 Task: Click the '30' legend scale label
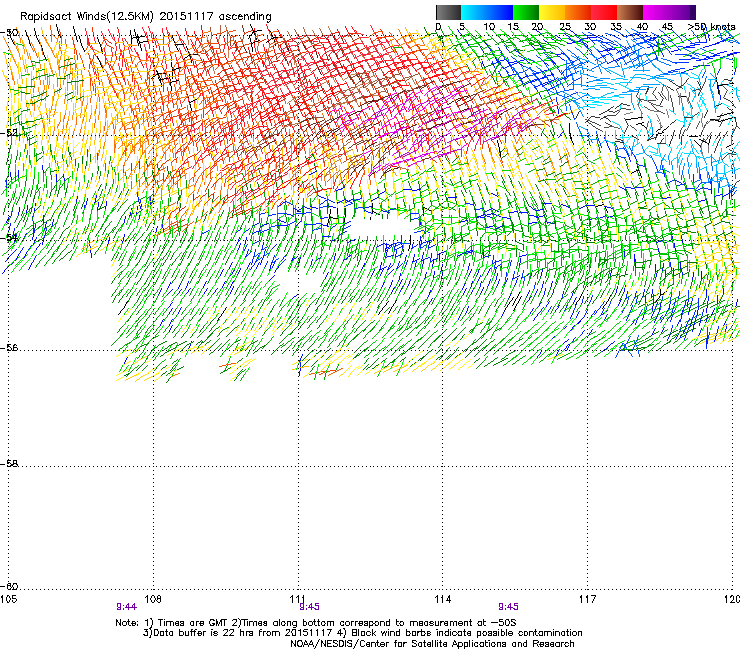tap(590, 27)
